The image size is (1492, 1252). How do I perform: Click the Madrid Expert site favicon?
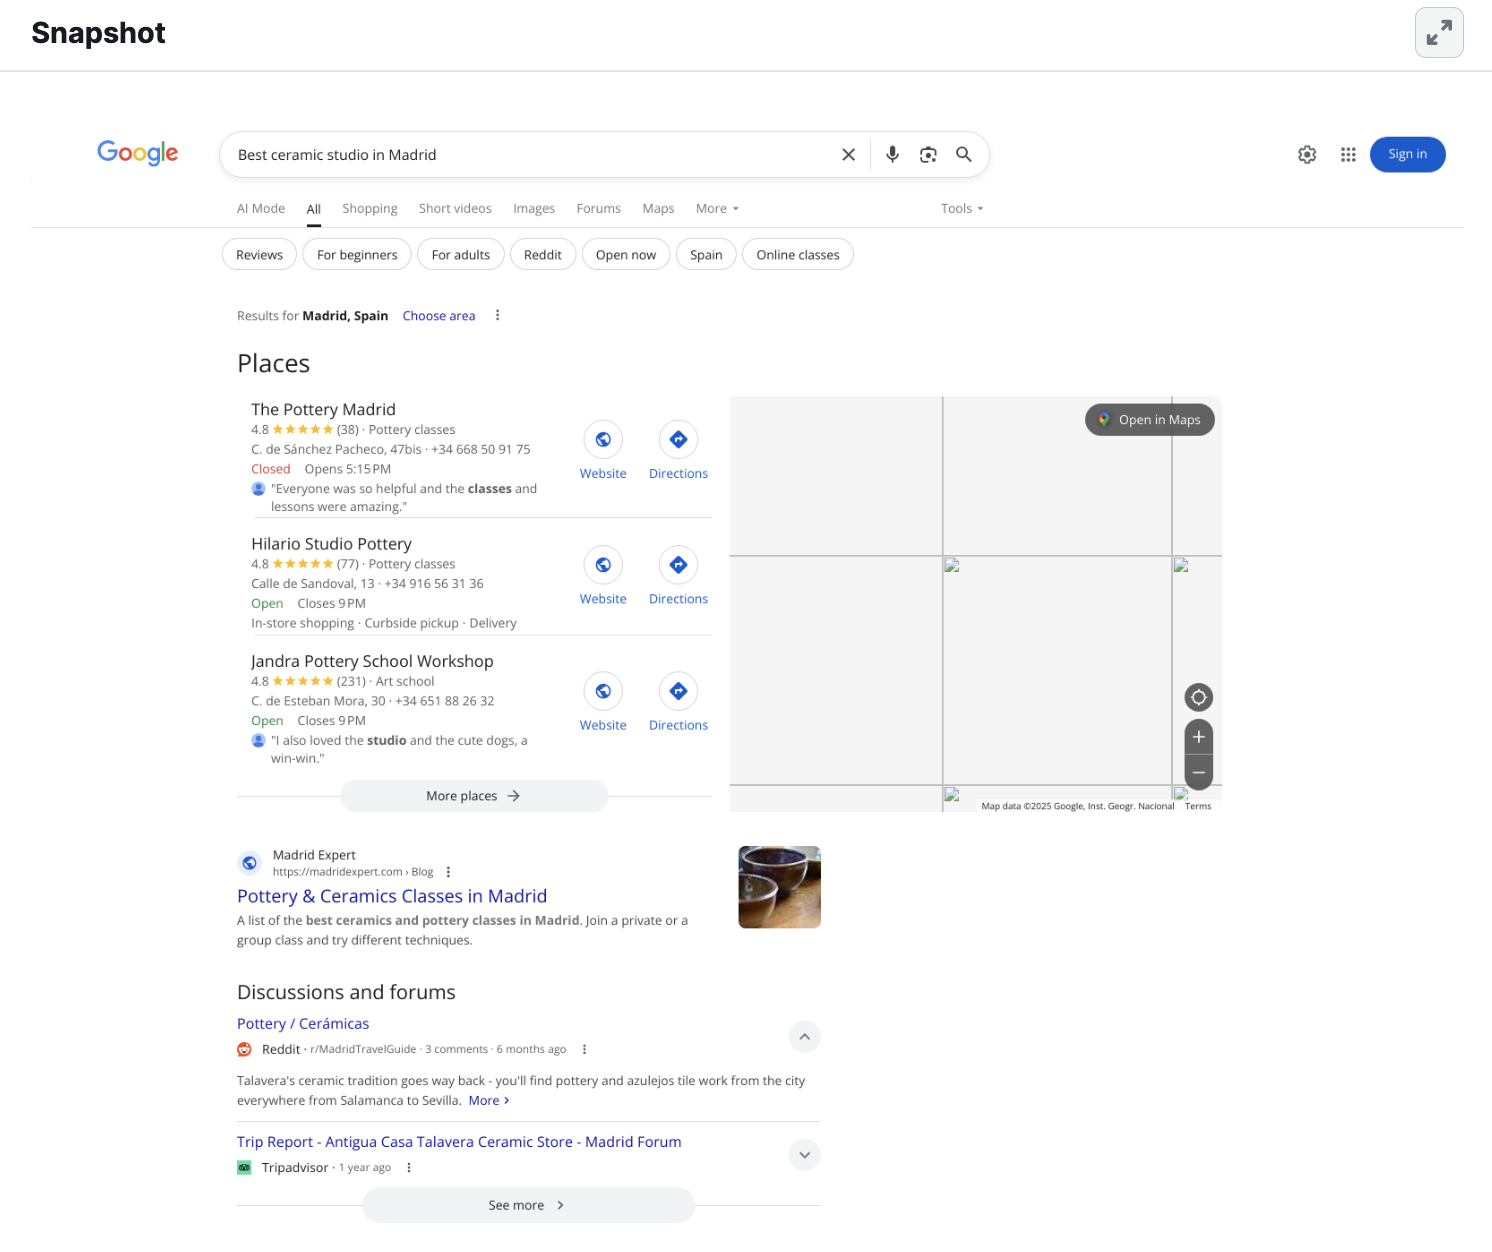pos(250,863)
